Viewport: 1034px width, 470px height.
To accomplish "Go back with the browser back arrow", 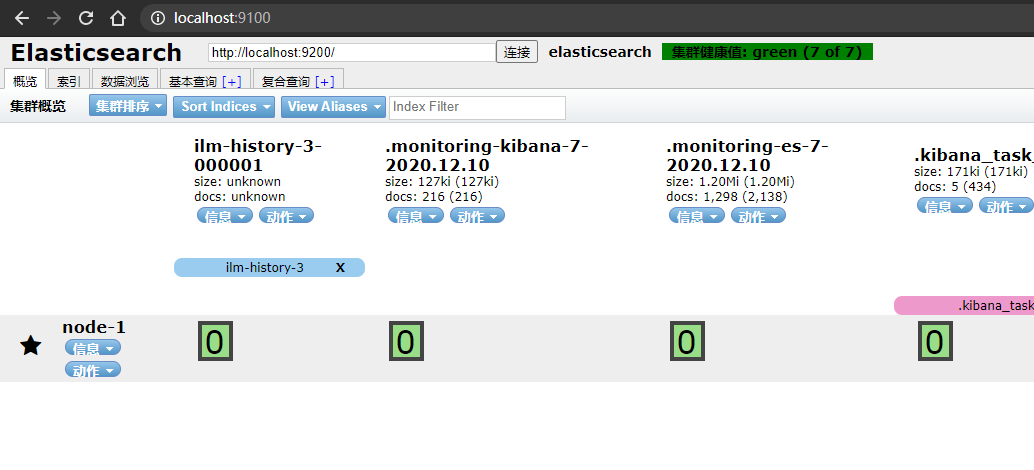I will coord(22,18).
